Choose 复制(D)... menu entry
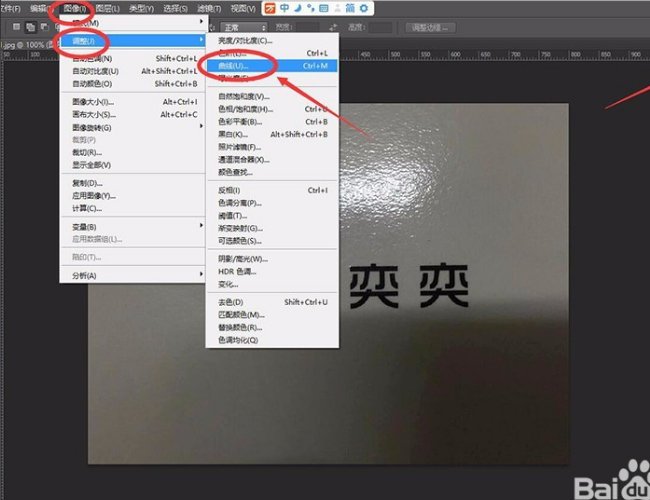650x500 pixels. (133, 183)
